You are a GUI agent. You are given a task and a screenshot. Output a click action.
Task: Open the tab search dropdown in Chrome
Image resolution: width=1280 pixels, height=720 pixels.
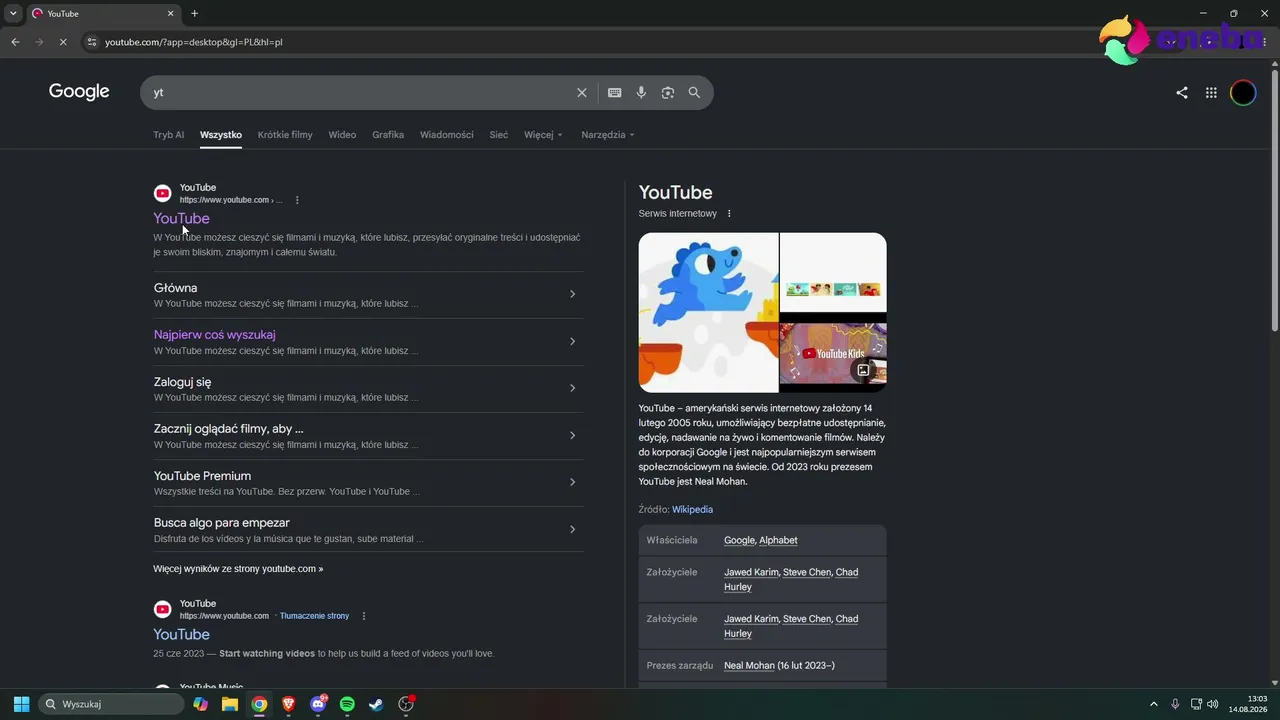13,14
